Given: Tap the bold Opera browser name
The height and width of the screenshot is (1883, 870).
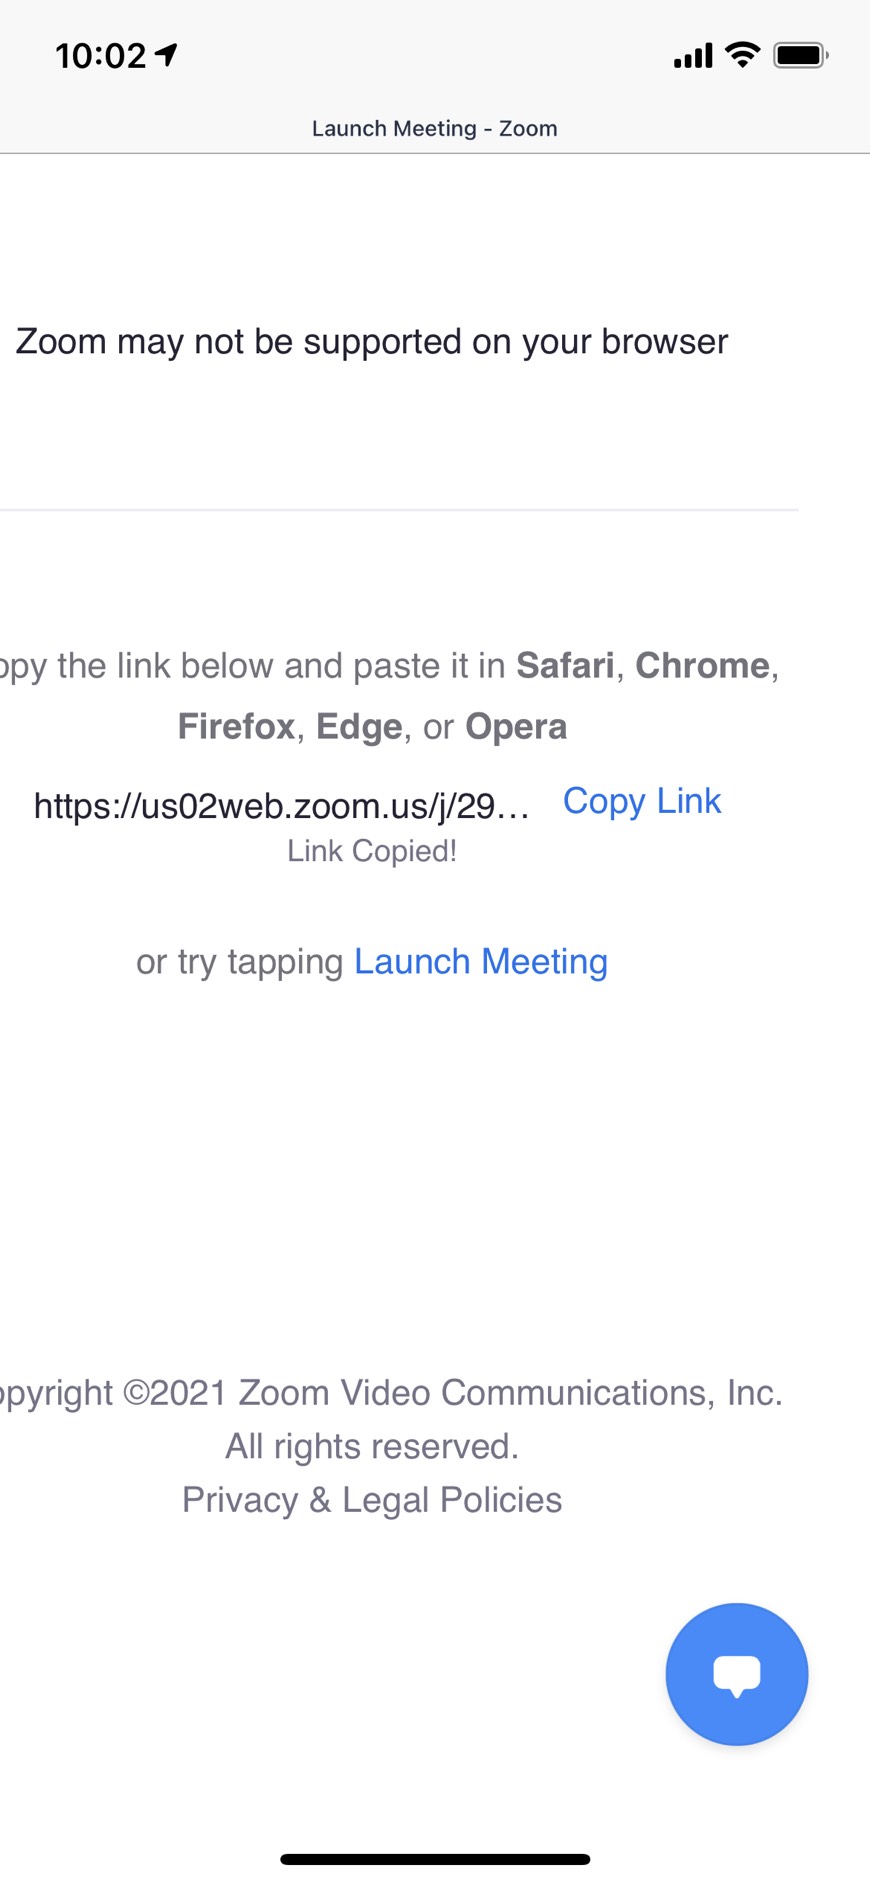Looking at the screenshot, I should 516,727.
